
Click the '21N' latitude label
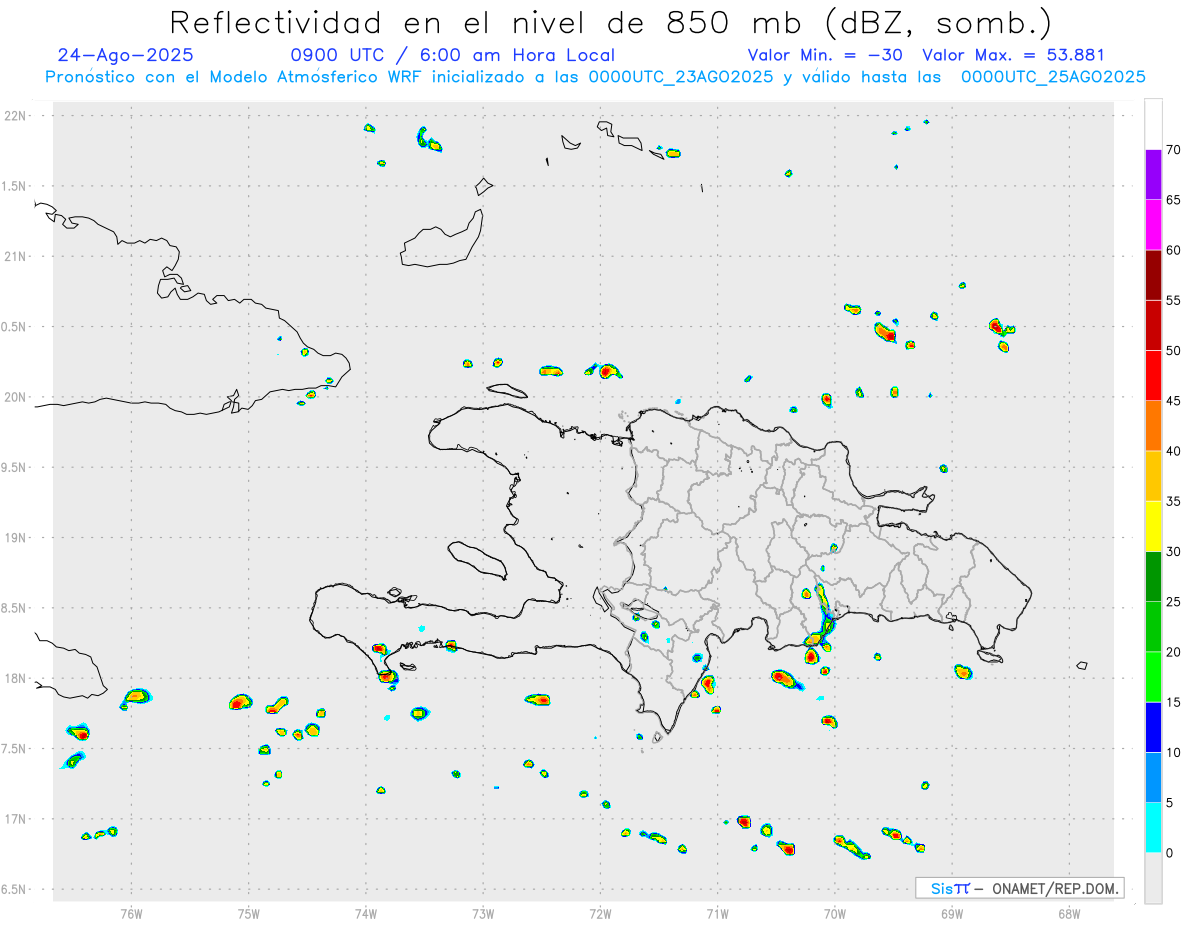tap(17, 256)
